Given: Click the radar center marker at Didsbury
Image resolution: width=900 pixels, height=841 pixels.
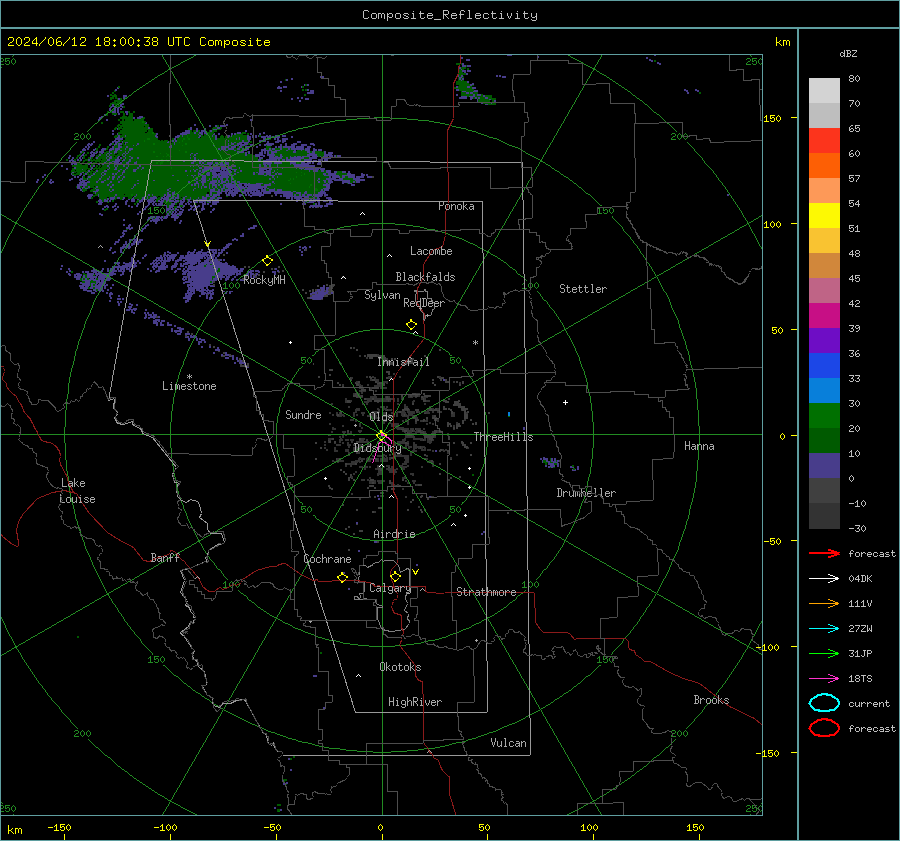Looking at the screenshot, I should tap(382, 435).
